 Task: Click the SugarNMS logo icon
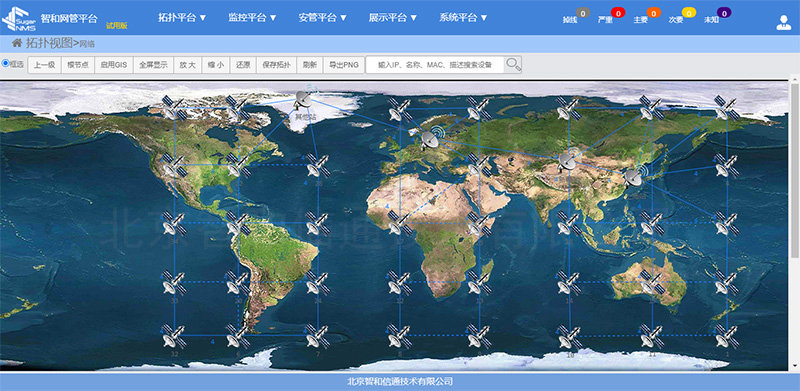coord(19,19)
